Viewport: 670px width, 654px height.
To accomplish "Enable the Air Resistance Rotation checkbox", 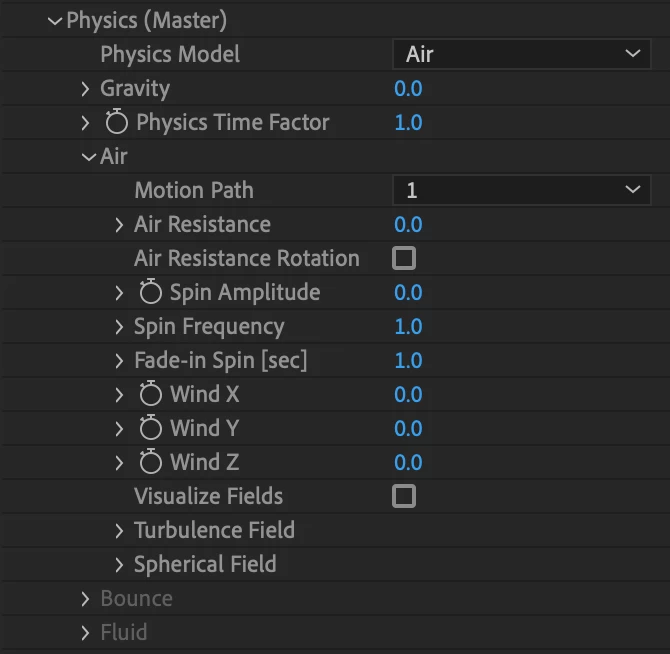I will click(404, 259).
